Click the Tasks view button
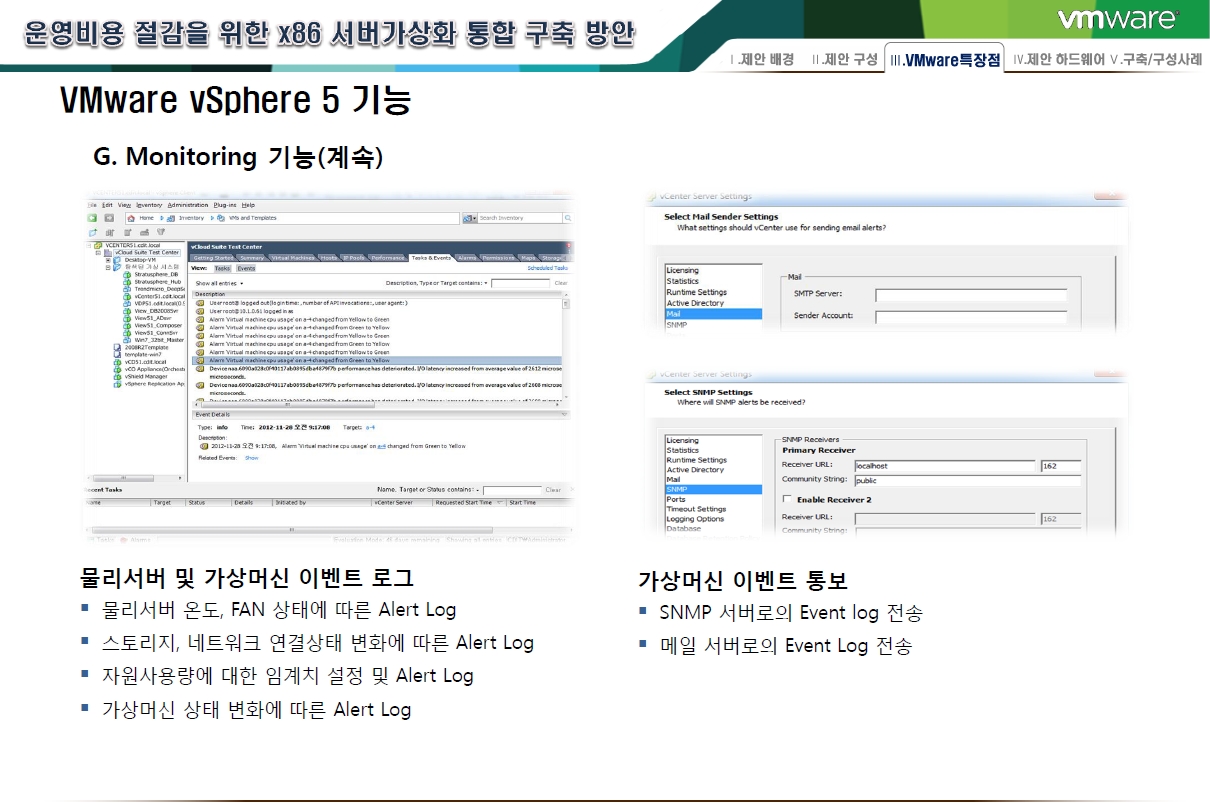1210x803 pixels. point(222,269)
